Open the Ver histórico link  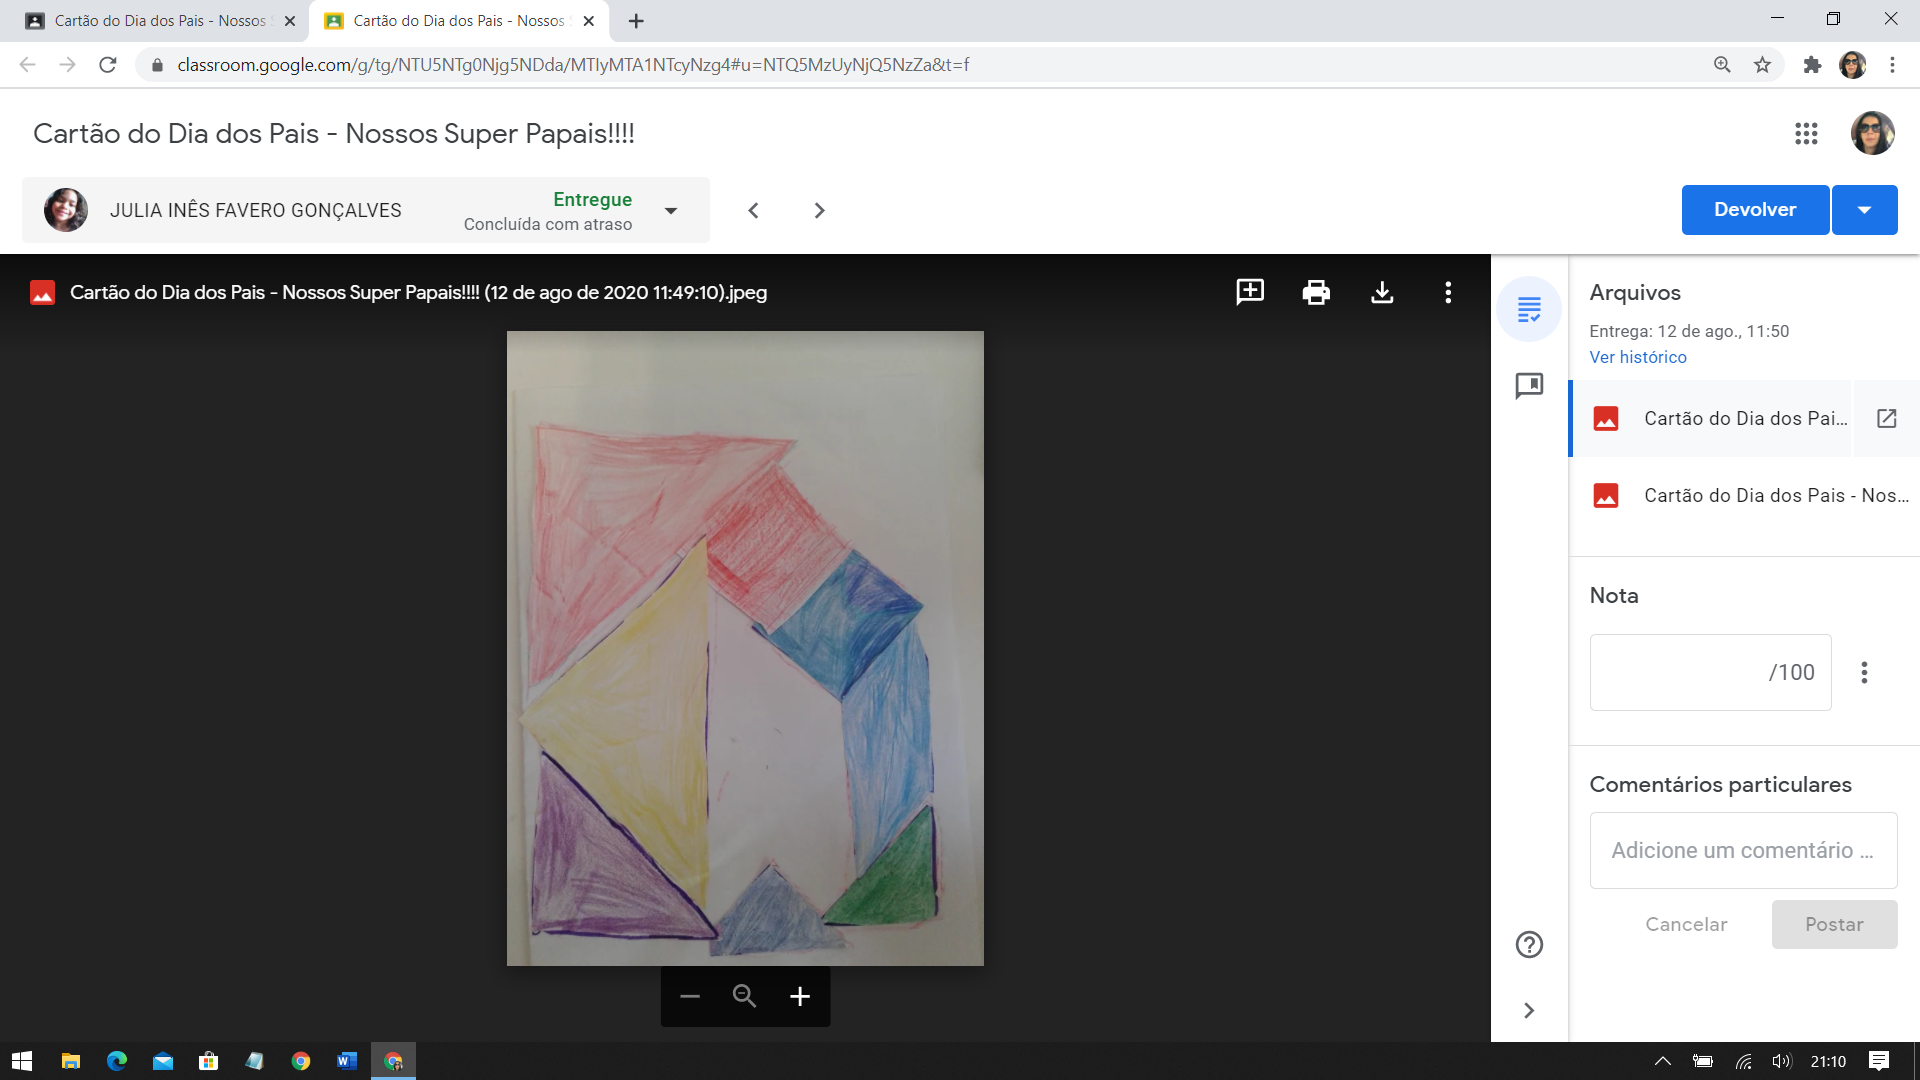pos(1638,357)
